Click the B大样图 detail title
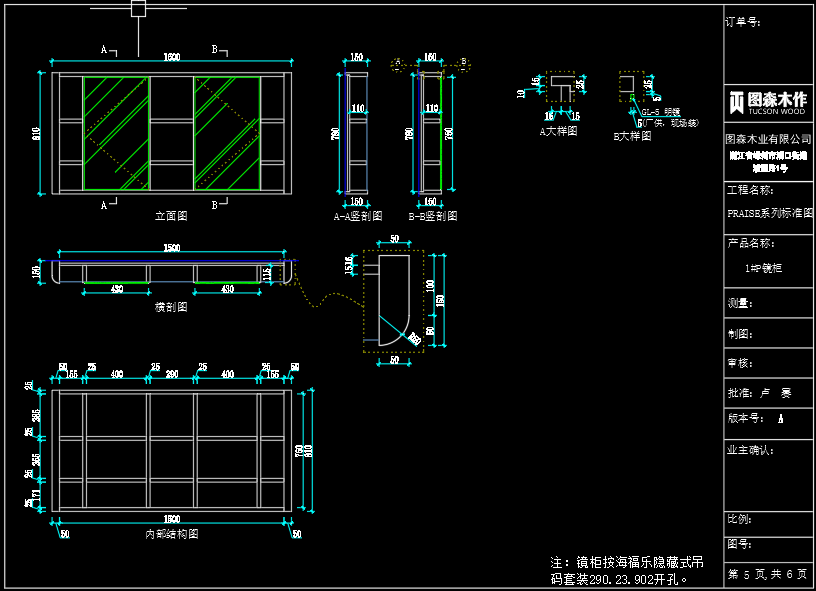The height and width of the screenshot is (591, 816). (632, 136)
